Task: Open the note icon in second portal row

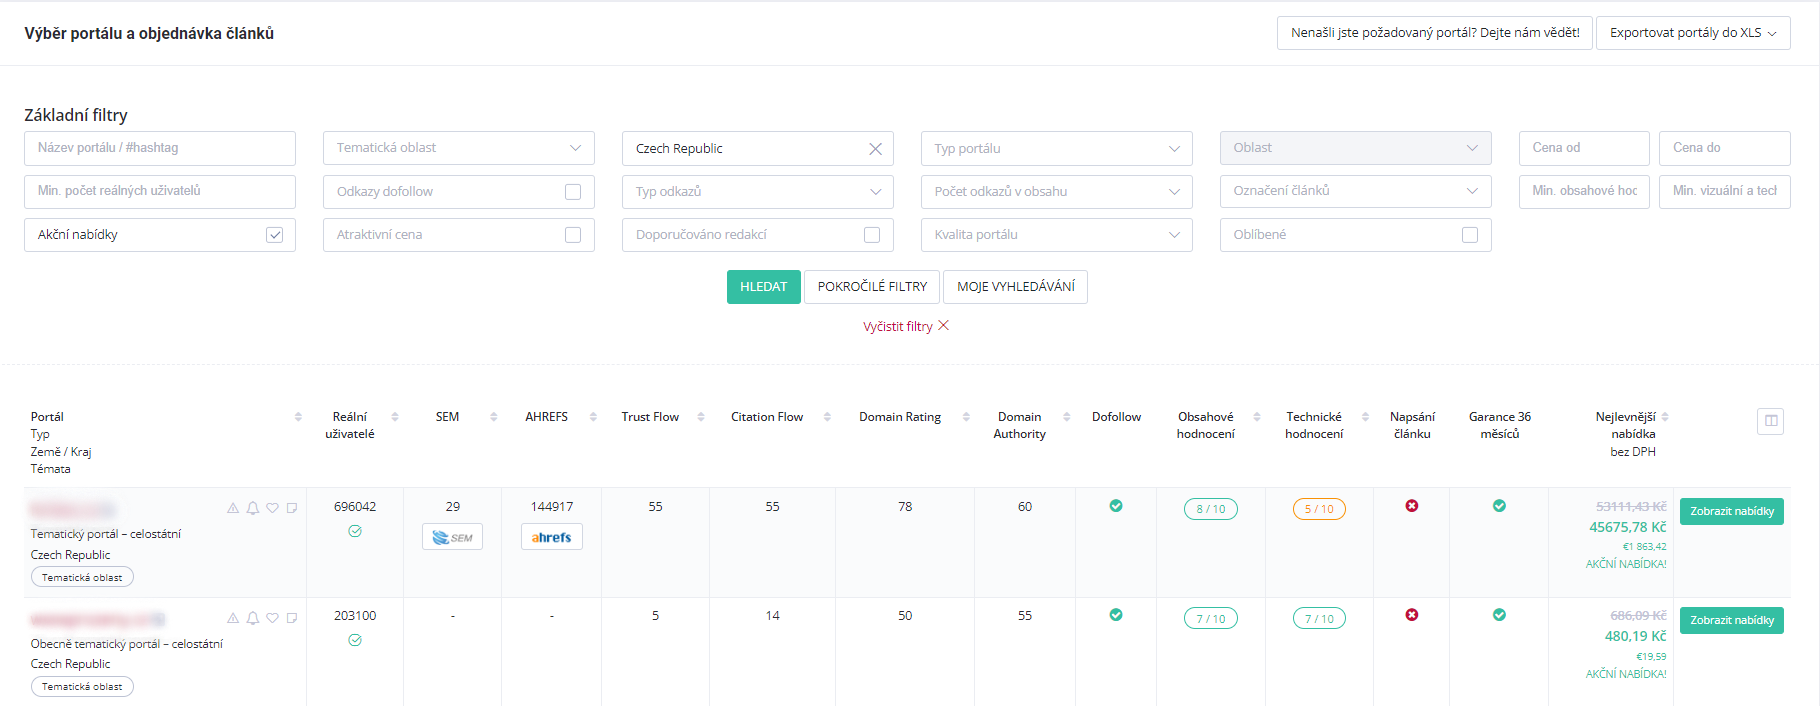Action: [x=292, y=618]
